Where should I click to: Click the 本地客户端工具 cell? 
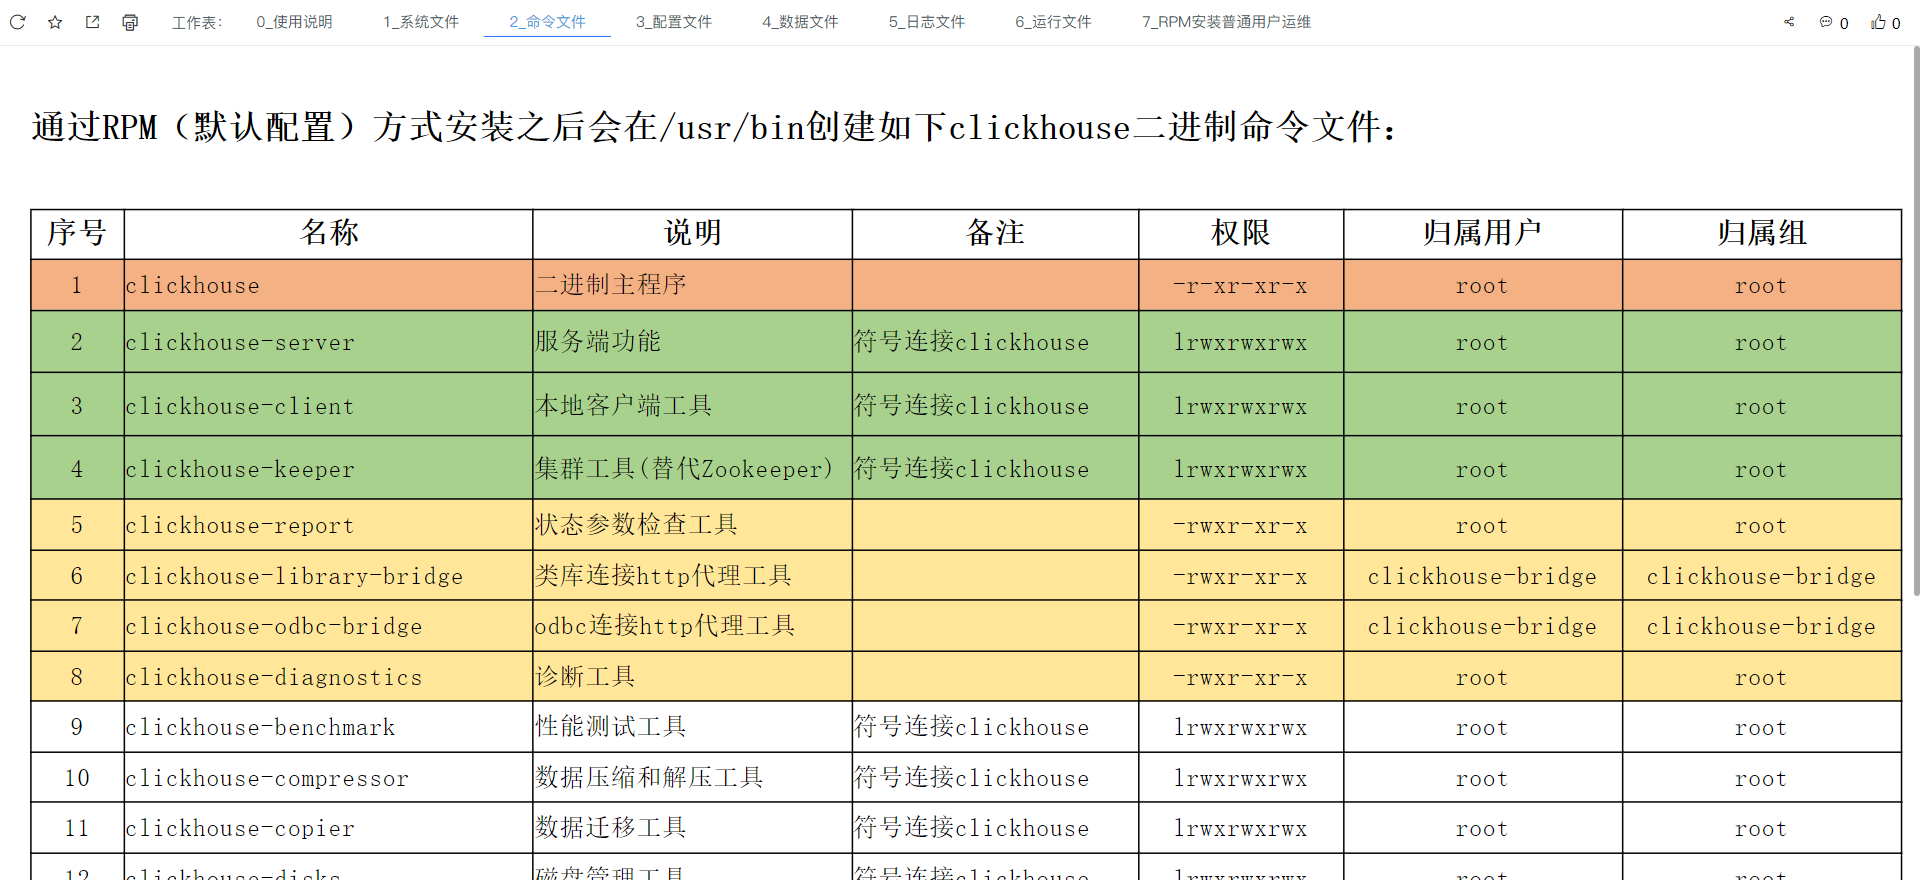coord(693,405)
